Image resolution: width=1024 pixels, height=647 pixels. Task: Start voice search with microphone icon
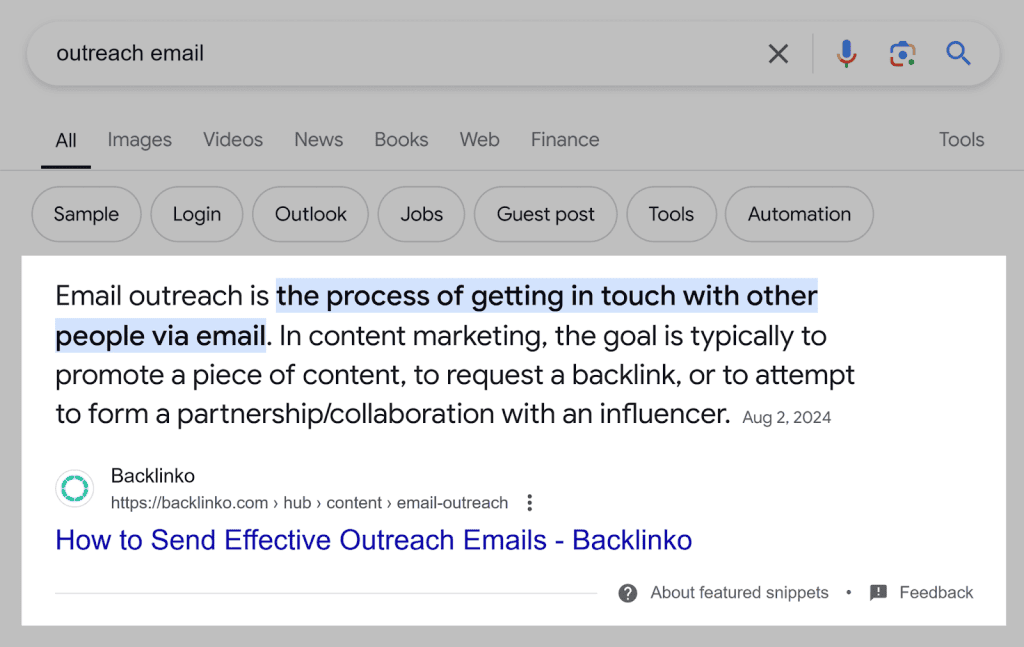coord(846,54)
